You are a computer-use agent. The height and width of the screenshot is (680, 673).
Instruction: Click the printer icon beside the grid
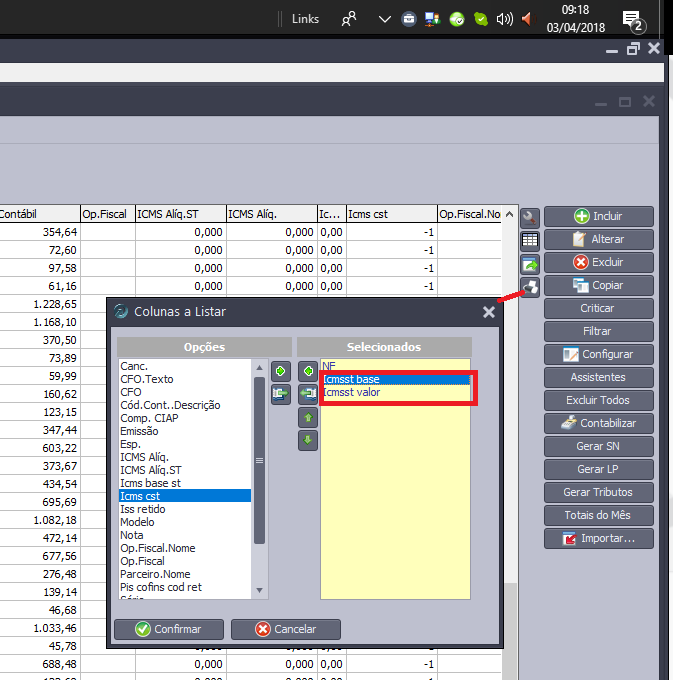pyautogui.click(x=530, y=287)
